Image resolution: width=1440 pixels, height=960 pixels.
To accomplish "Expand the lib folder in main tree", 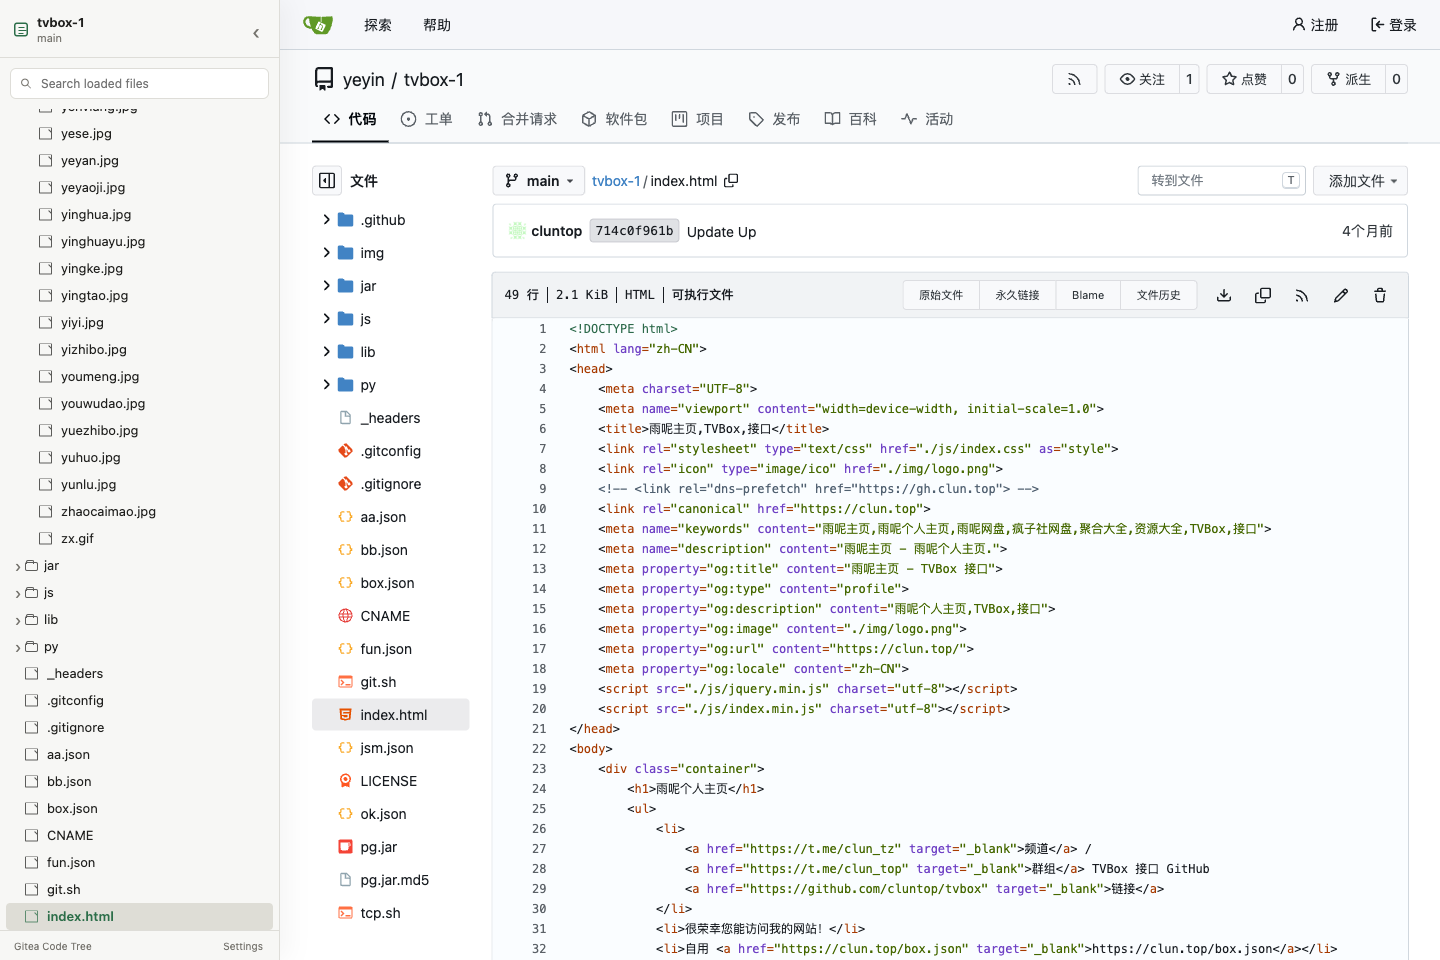I will tap(326, 352).
